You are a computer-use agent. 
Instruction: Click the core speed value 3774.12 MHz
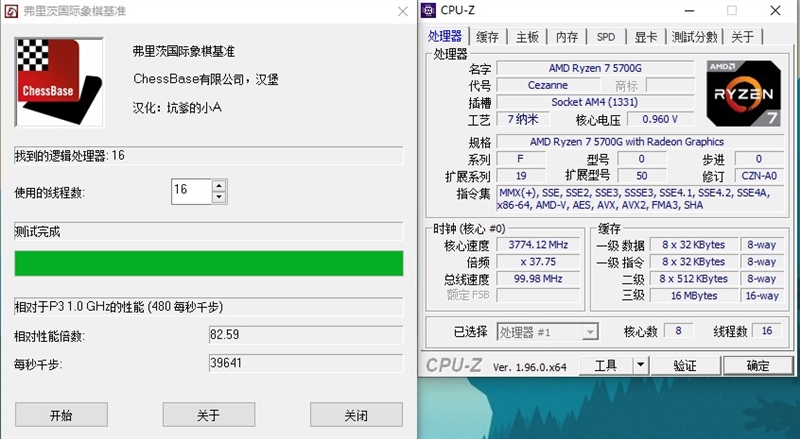(538, 245)
